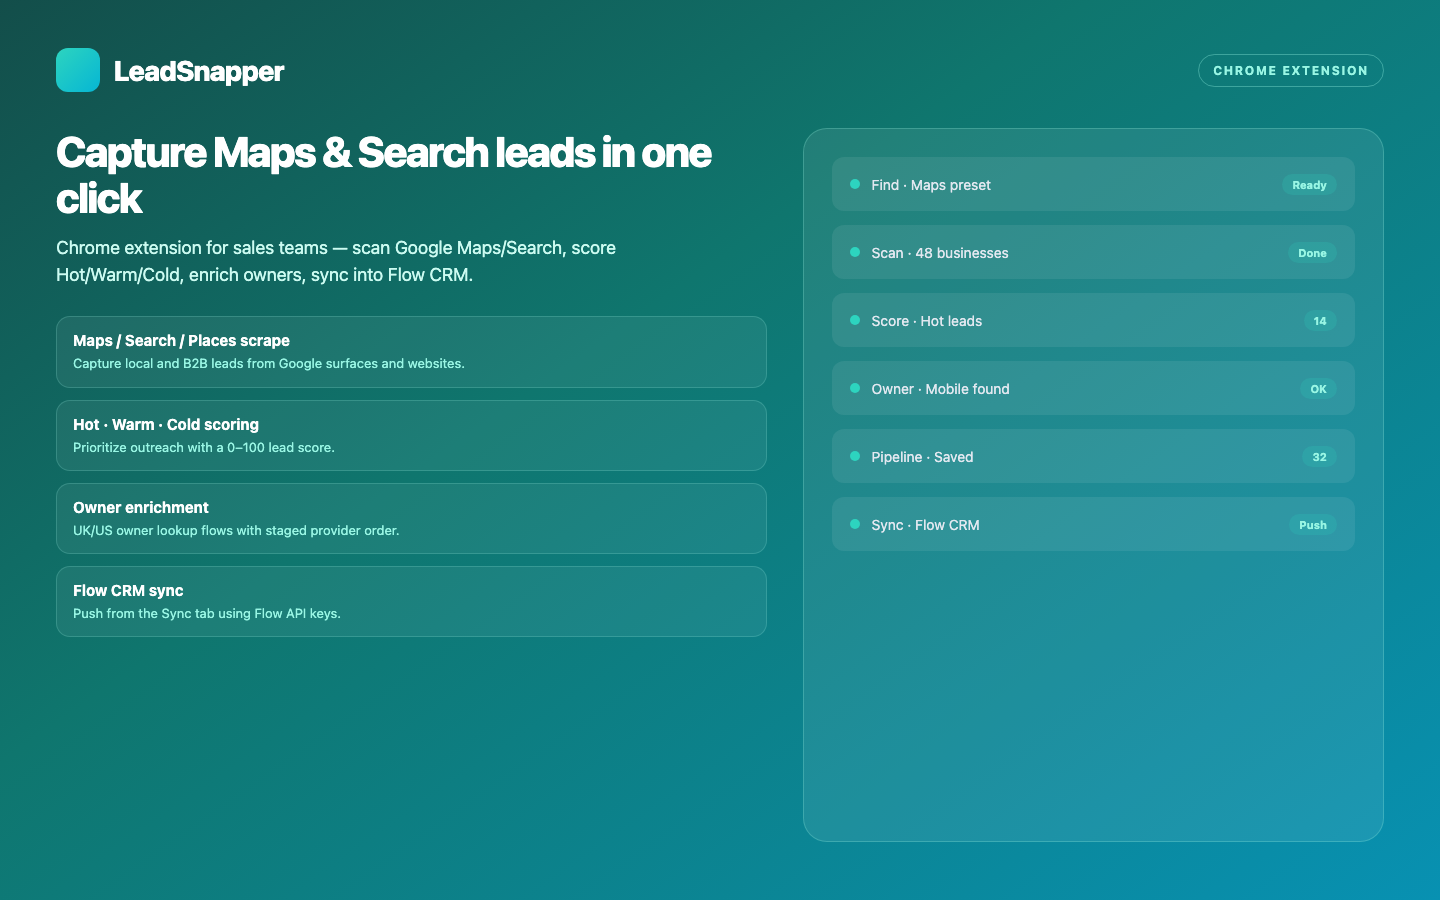Click 'UK/US owner lookup flows' description

pyautogui.click(x=236, y=531)
